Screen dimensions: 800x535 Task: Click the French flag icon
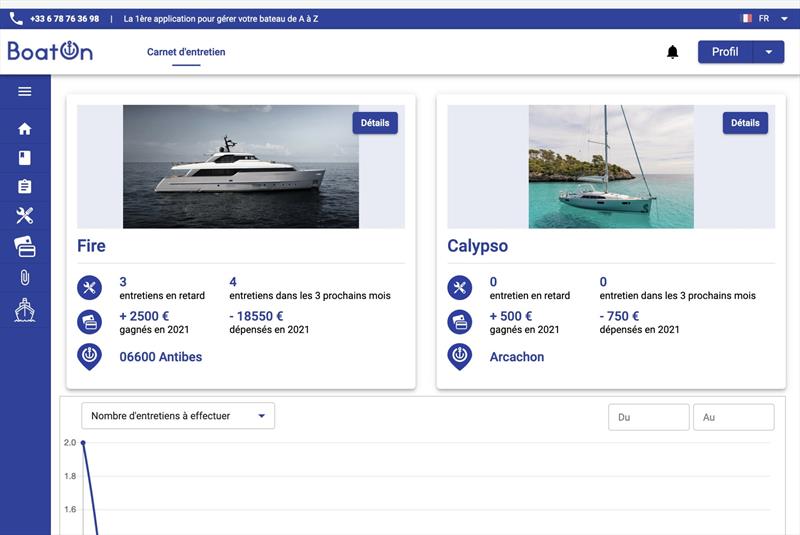(746, 18)
